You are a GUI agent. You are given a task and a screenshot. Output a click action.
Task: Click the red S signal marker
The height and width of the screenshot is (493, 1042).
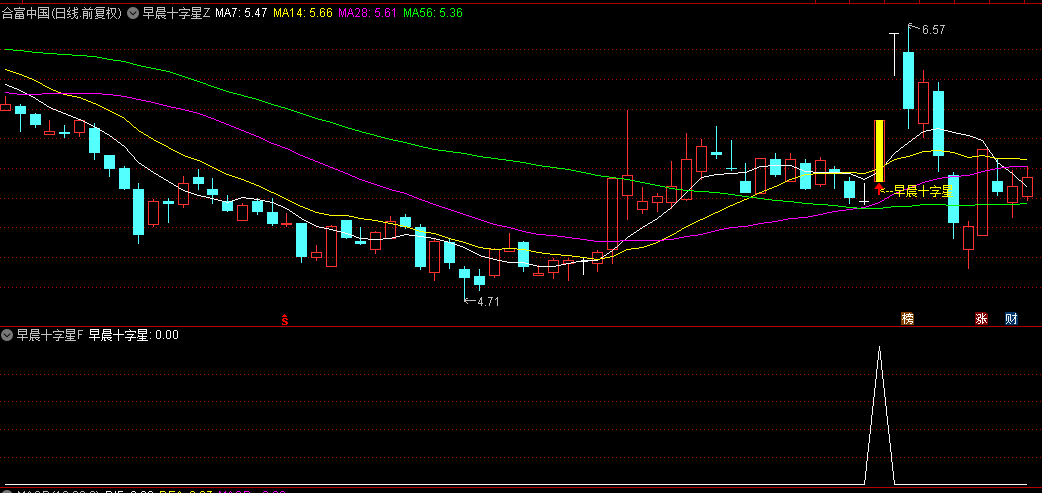285,320
